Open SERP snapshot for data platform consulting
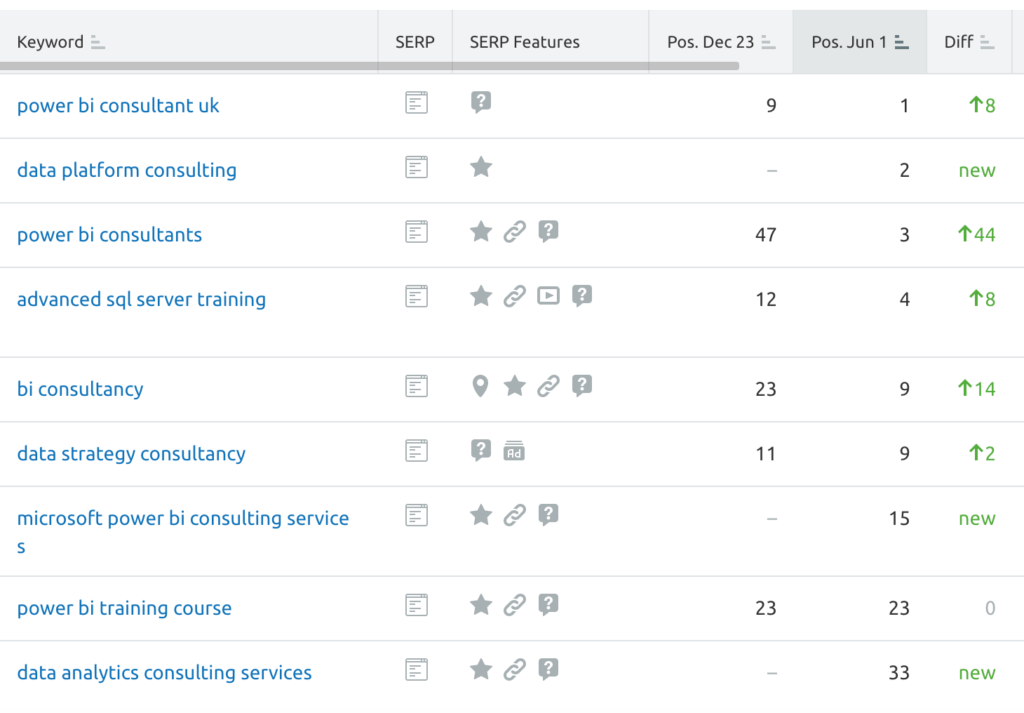Image resolution: width=1024 pixels, height=713 pixels. coord(416,167)
